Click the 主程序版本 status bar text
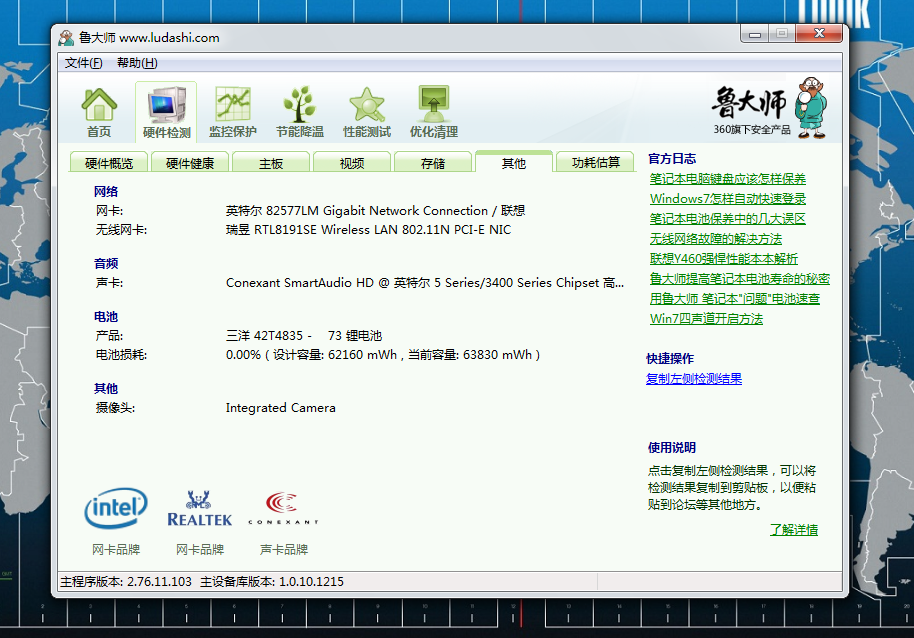Image resolution: width=914 pixels, height=638 pixels. [x=126, y=581]
